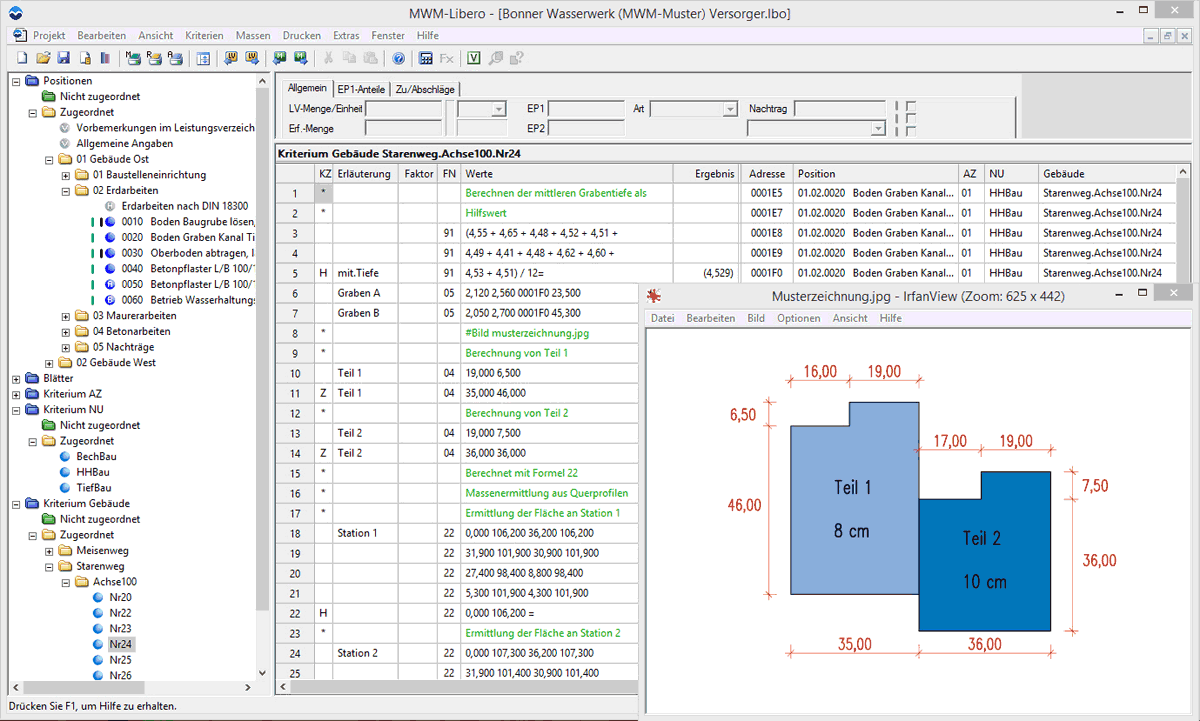The height and width of the screenshot is (721, 1200).
Task: Click the tree panel vertical scrollbar
Action: pos(263,376)
